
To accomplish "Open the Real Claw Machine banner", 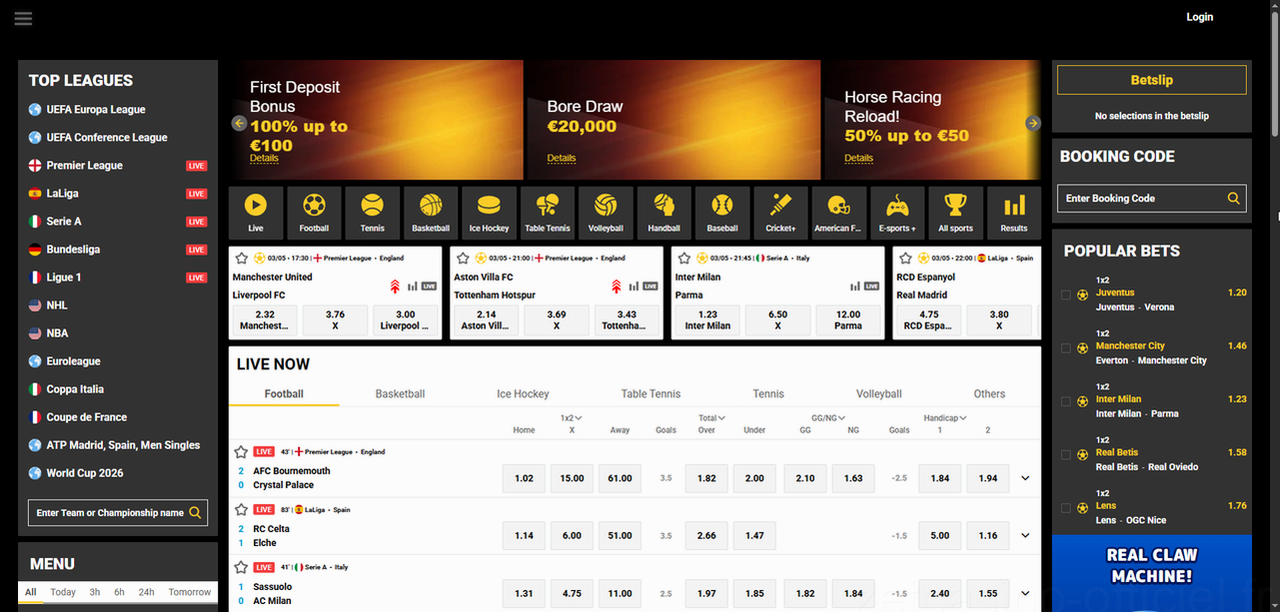I will pyautogui.click(x=1152, y=573).
